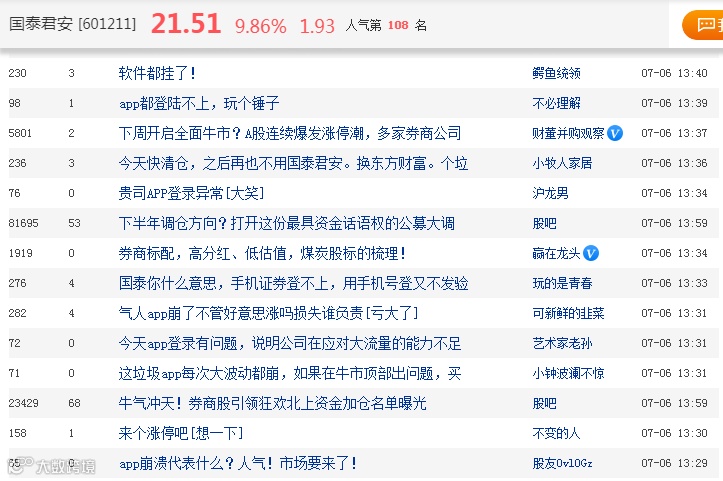
Task: Open author 股吧 on the 下半年调仓方向 row
Action: 545,223
